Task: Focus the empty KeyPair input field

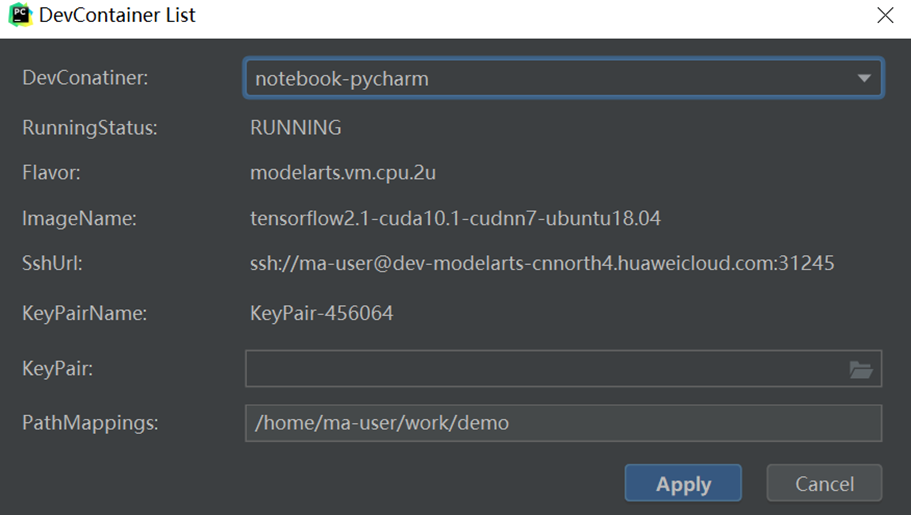Action: click(x=540, y=369)
